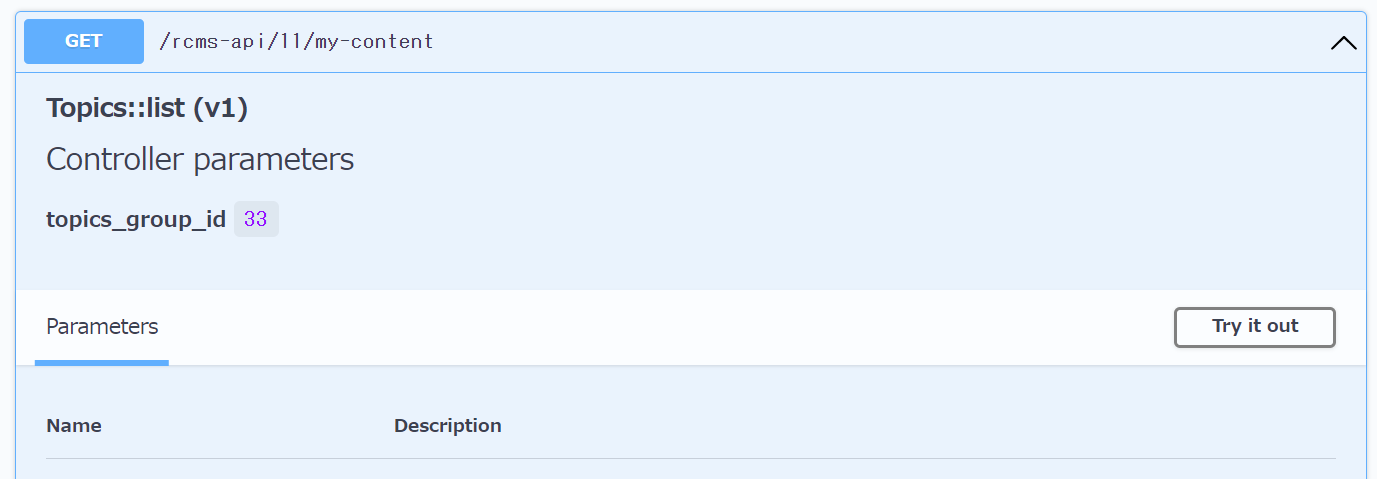The image size is (1377, 479).
Task: Click the Description column header
Action: [x=447, y=425]
